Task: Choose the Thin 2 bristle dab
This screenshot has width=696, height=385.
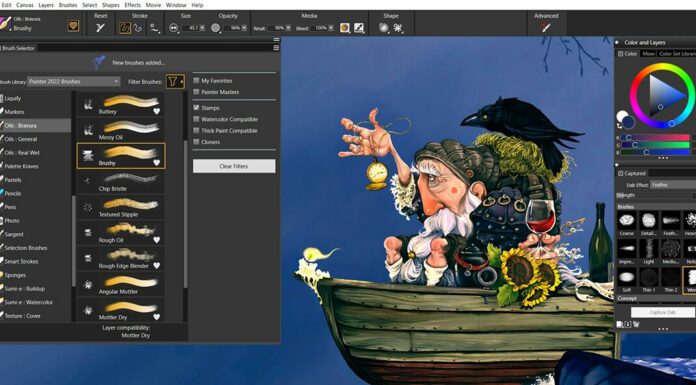Action: tap(671, 277)
